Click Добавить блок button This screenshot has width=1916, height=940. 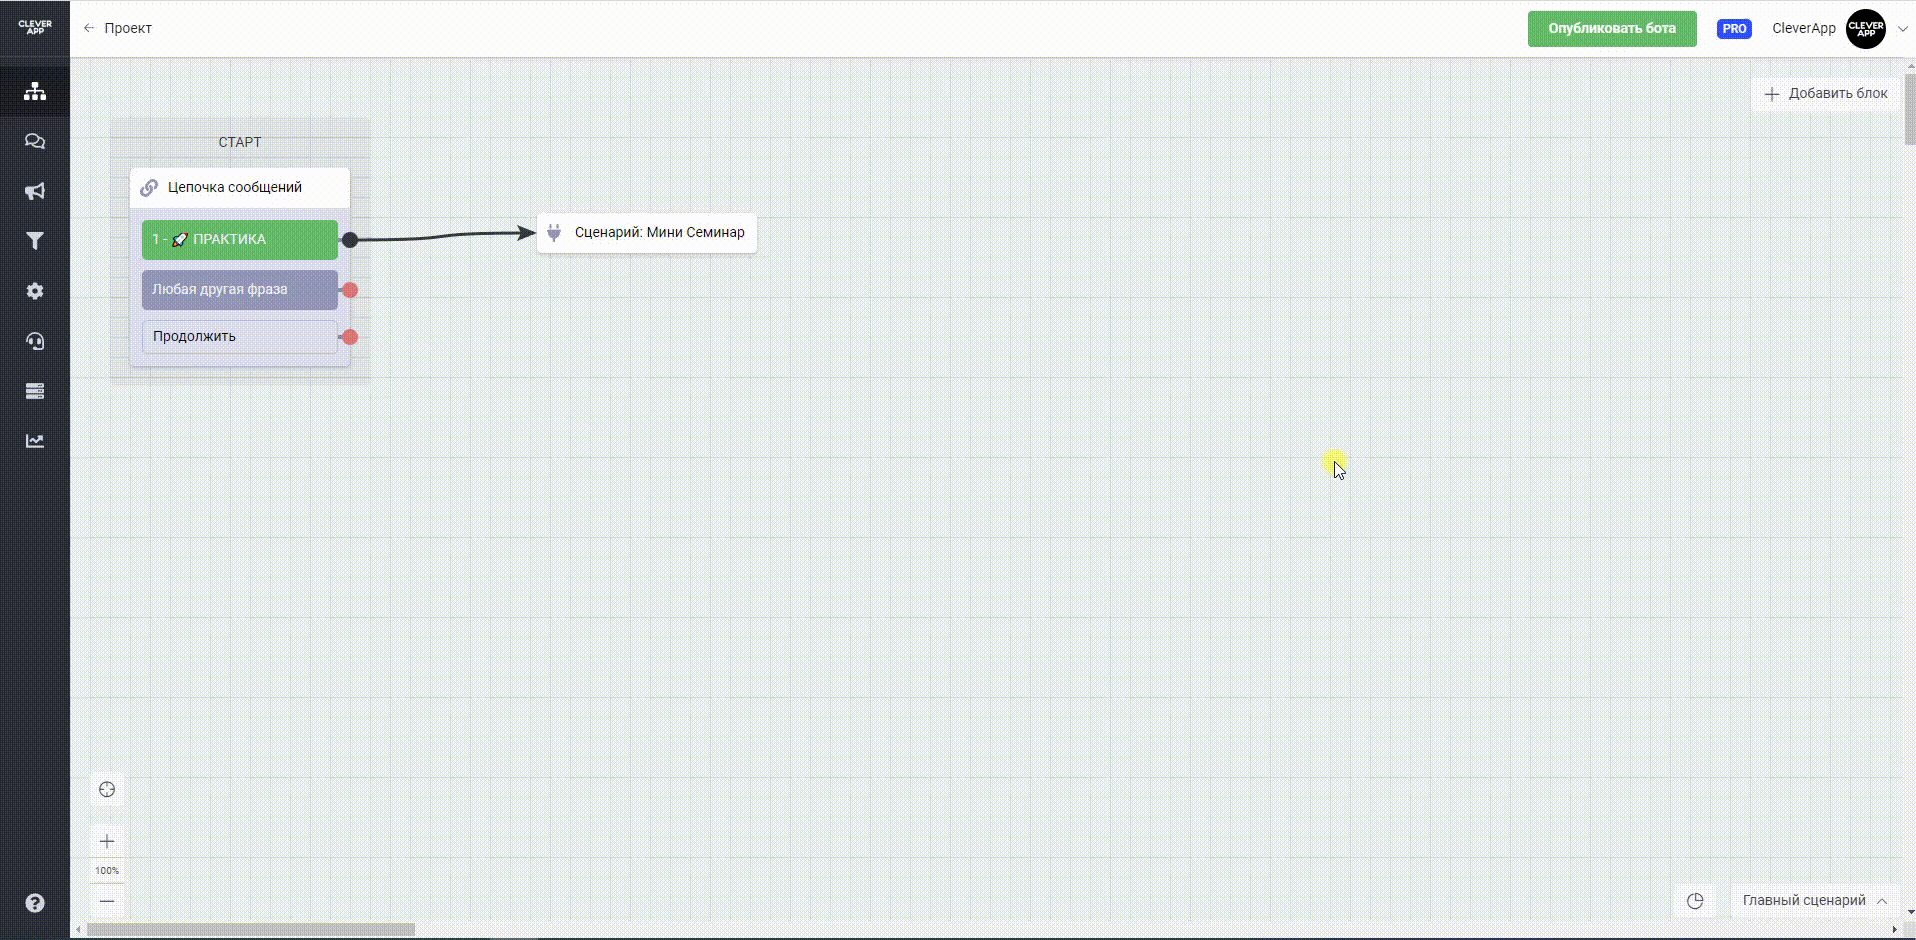[x=1826, y=93]
